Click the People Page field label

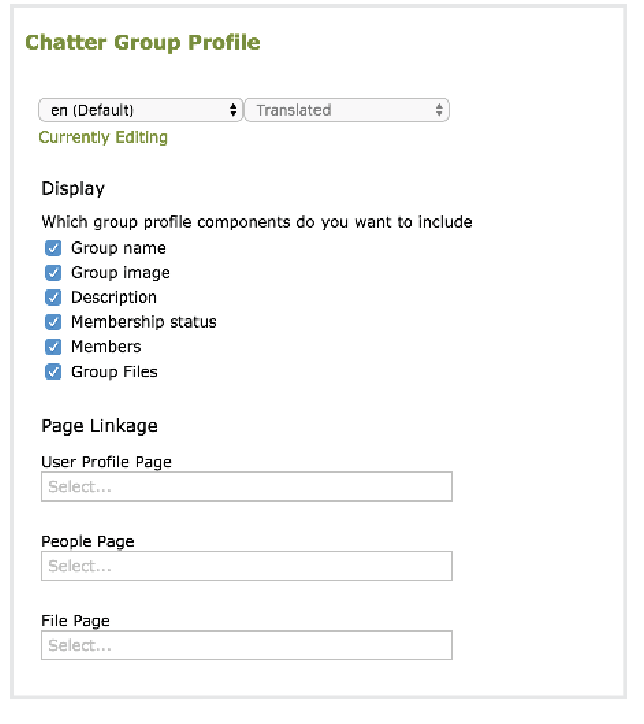(x=87, y=541)
